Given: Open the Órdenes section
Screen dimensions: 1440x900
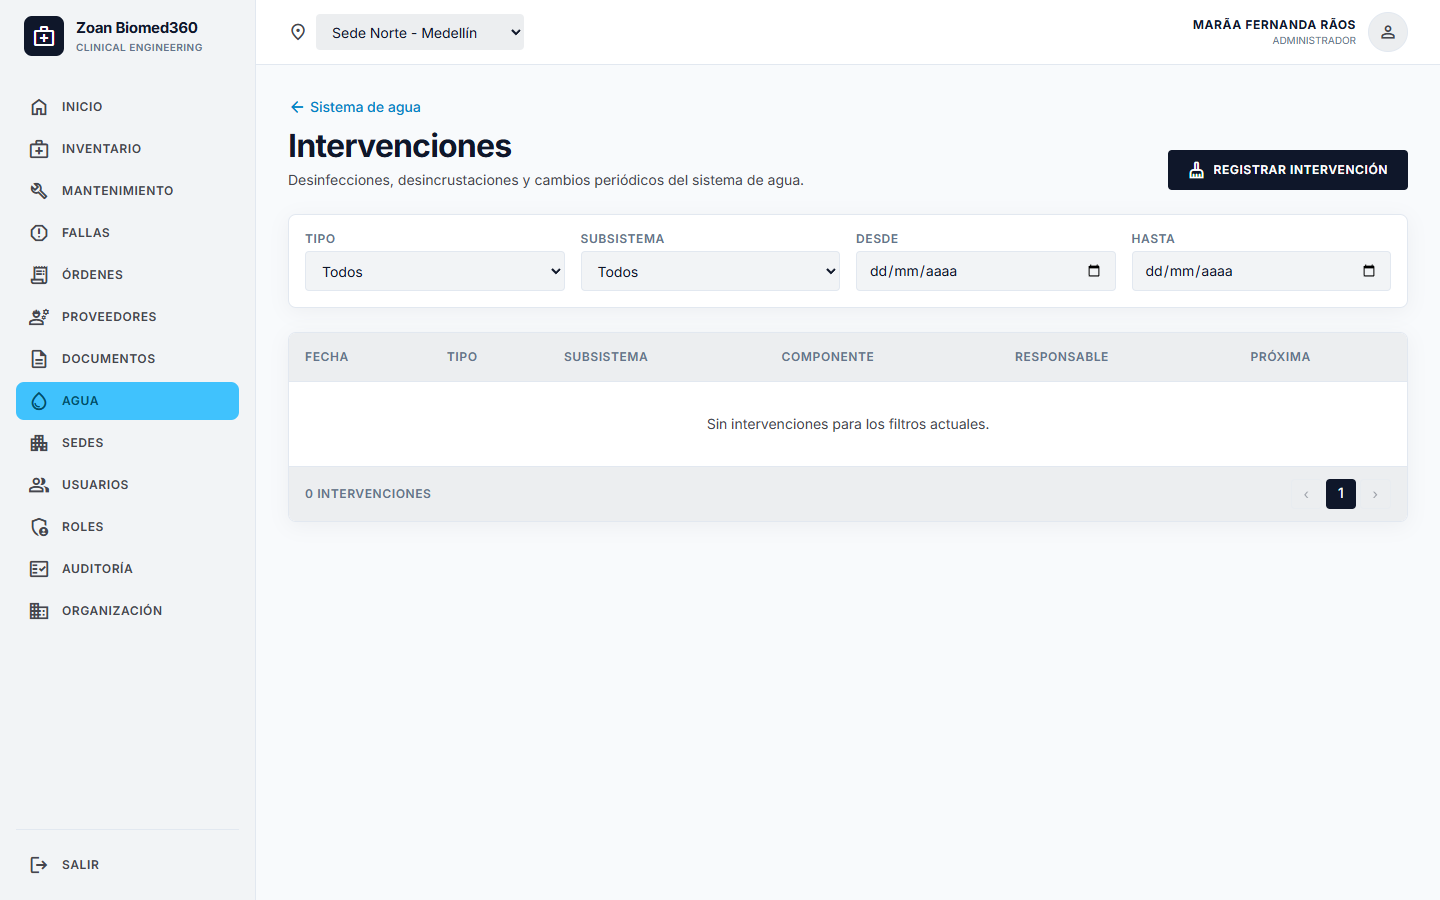Looking at the screenshot, I should 127,275.
